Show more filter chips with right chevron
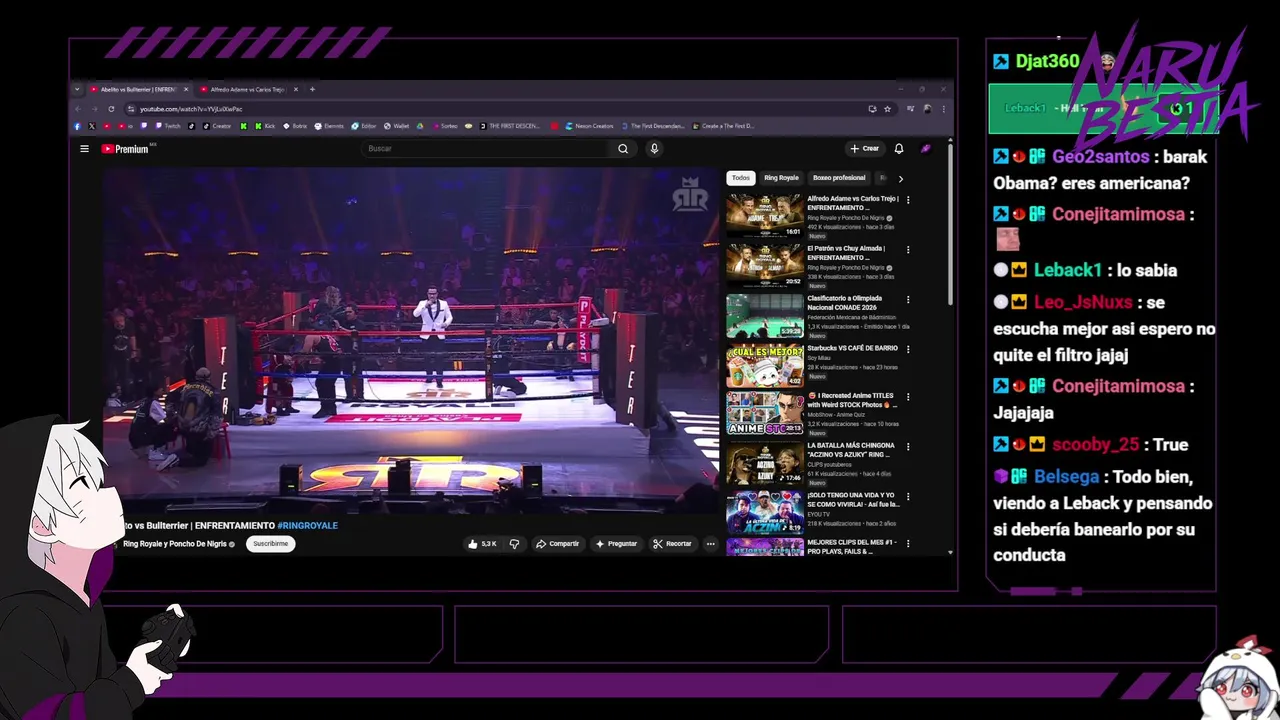 point(900,178)
